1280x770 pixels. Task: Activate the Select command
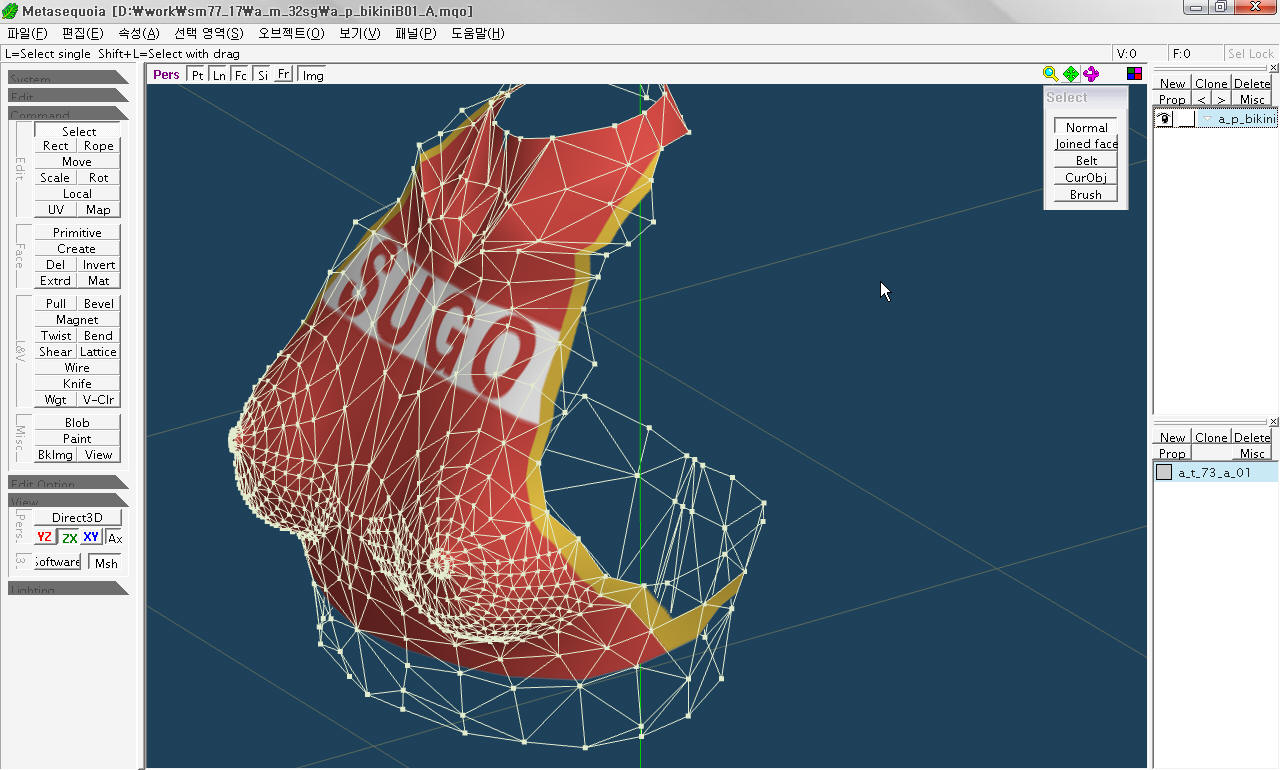click(78, 131)
